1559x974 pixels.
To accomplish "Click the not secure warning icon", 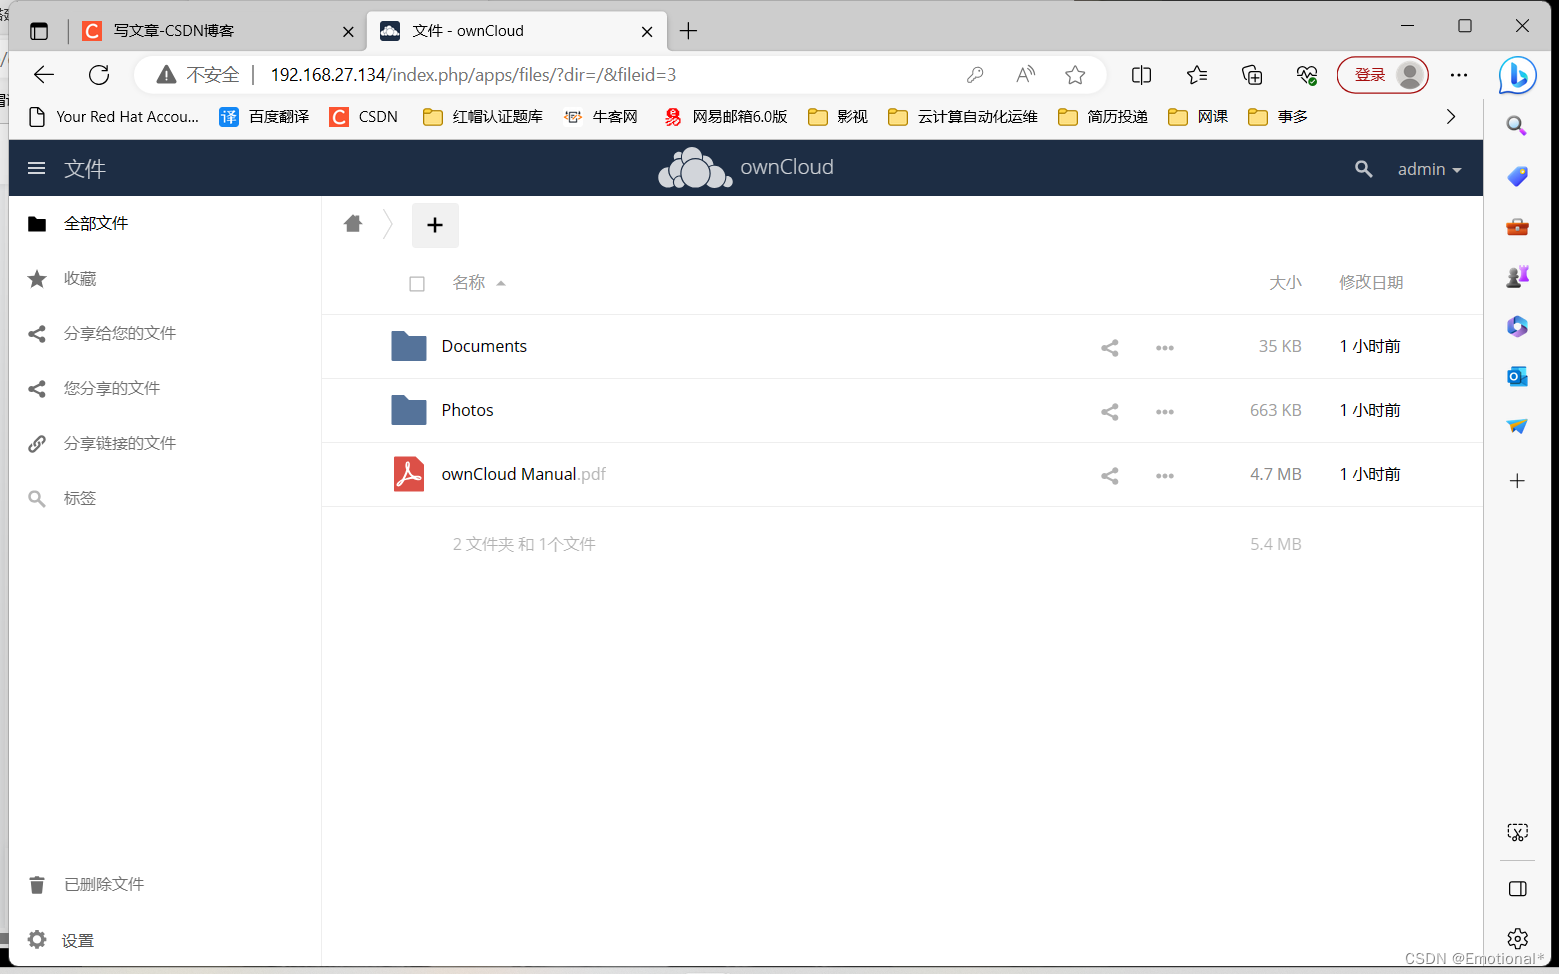I will click(x=166, y=75).
